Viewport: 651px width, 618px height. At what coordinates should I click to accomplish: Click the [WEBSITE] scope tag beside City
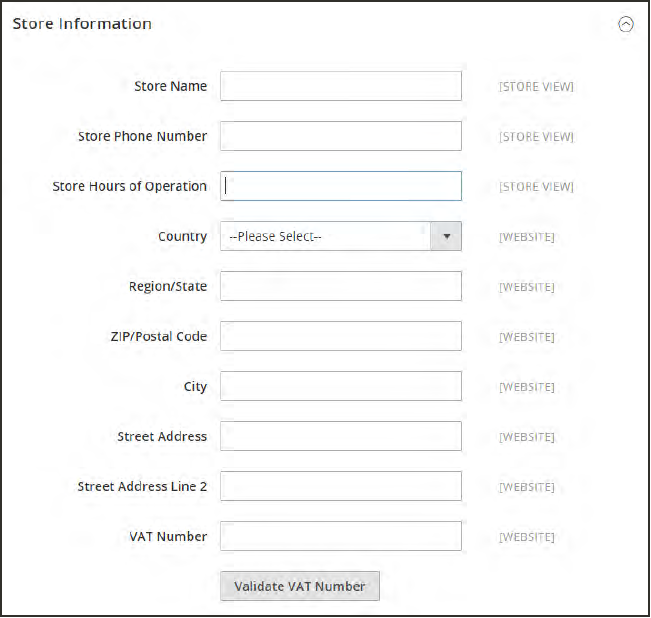[526, 387]
